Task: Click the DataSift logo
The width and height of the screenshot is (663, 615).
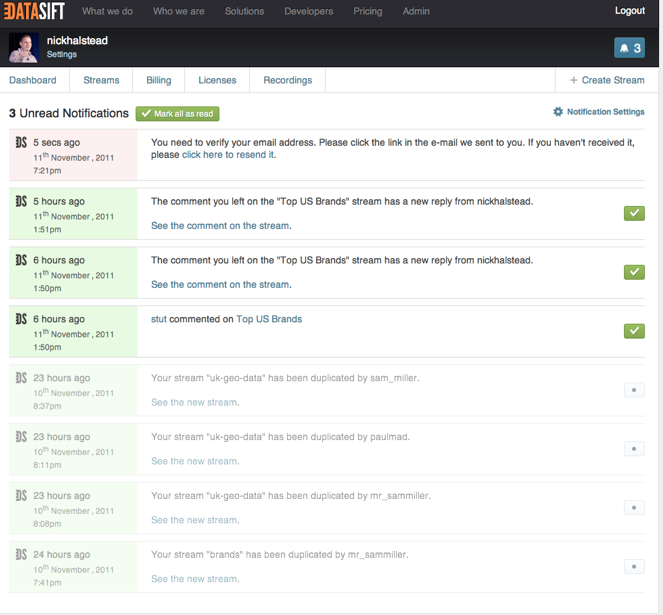Action: point(34,11)
